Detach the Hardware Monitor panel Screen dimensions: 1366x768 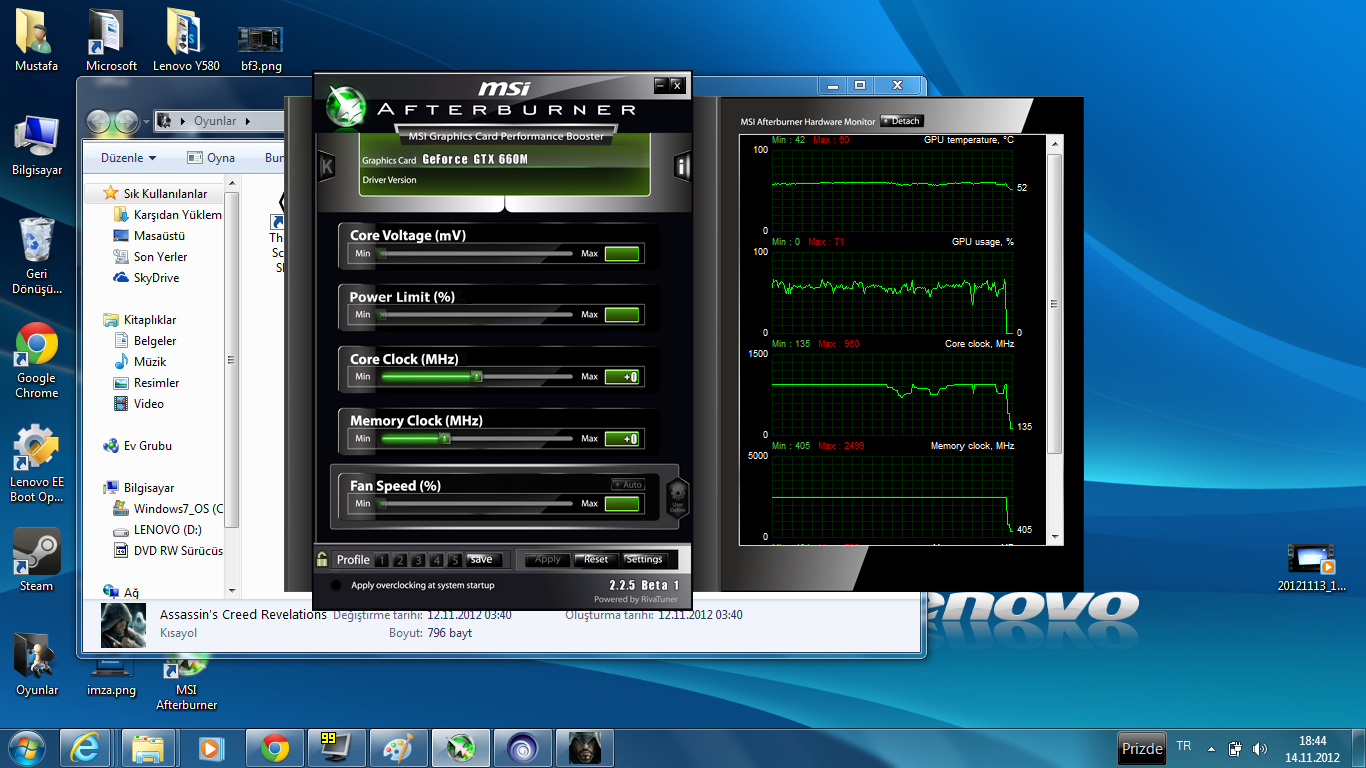click(x=900, y=121)
